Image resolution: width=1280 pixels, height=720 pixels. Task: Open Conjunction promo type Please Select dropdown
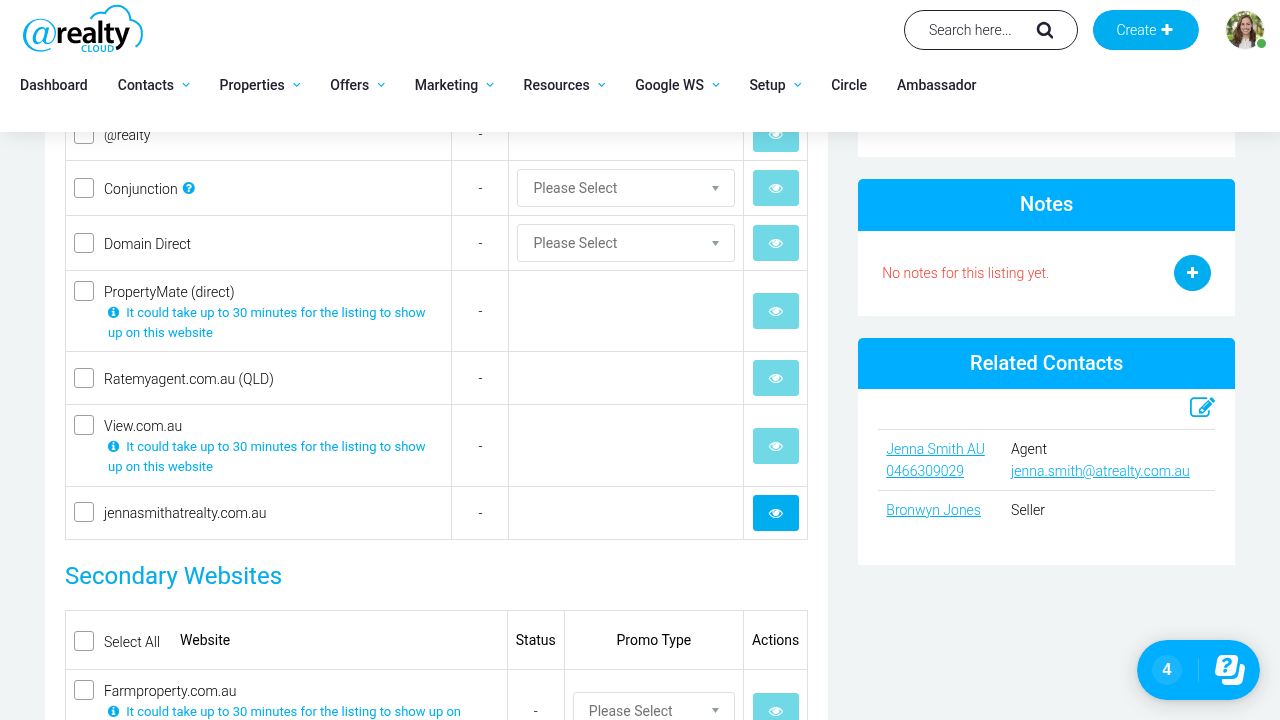point(626,188)
